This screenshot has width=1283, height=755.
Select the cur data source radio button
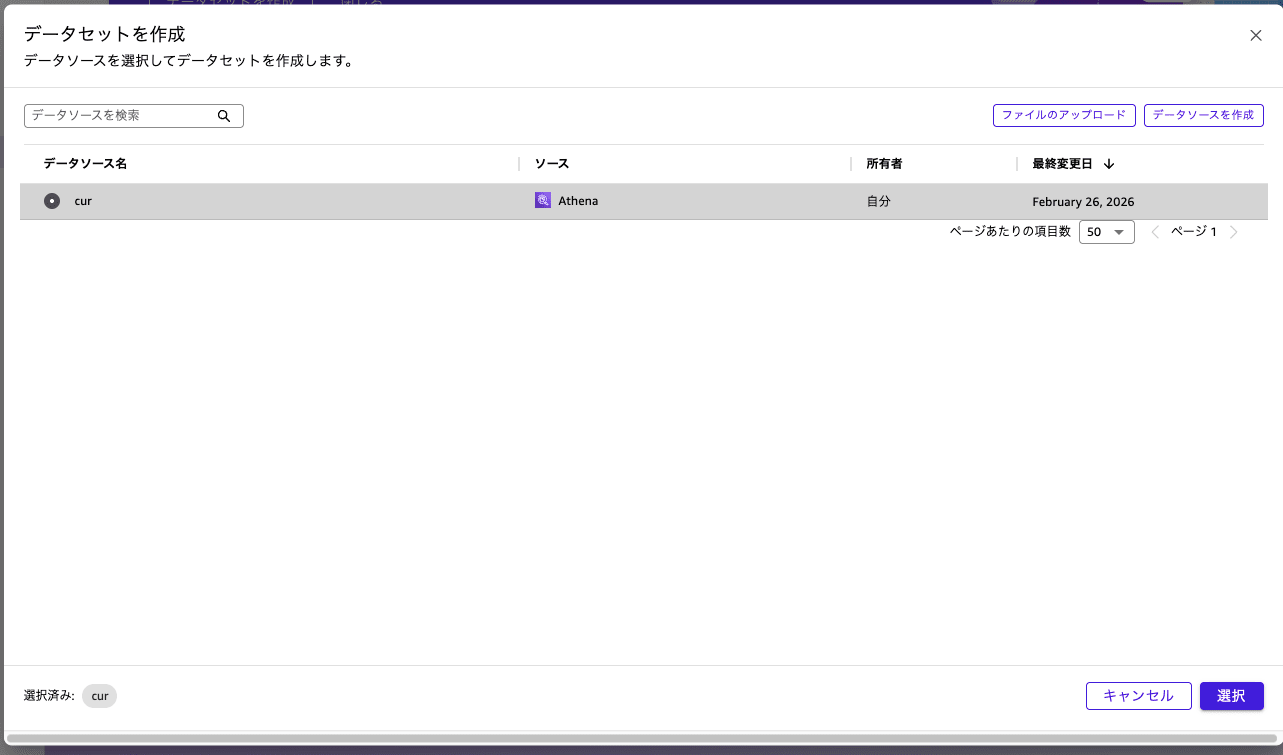tap(51, 200)
